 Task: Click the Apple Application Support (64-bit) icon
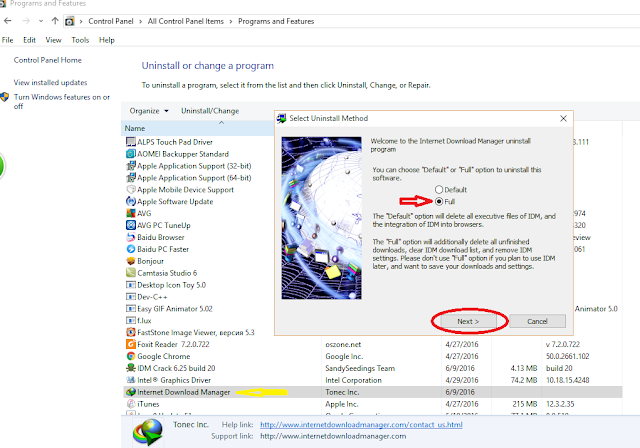pos(131,177)
